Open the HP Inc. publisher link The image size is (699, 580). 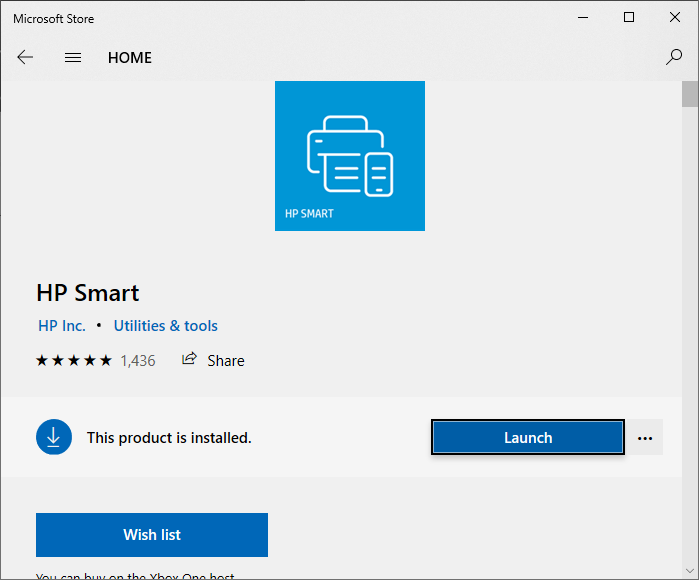tap(62, 326)
